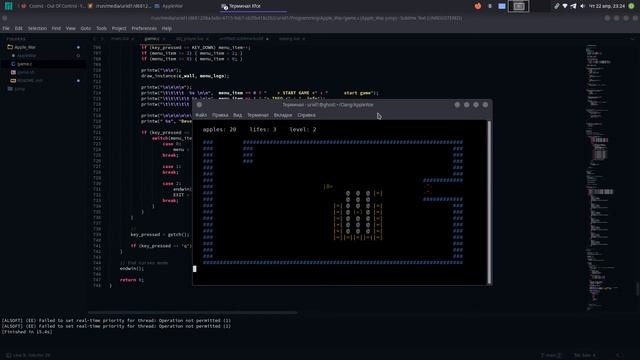Viewport: 640px width, 360px height.
Task: Switch to the AppleWar taskbar window button
Action: point(169,6)
